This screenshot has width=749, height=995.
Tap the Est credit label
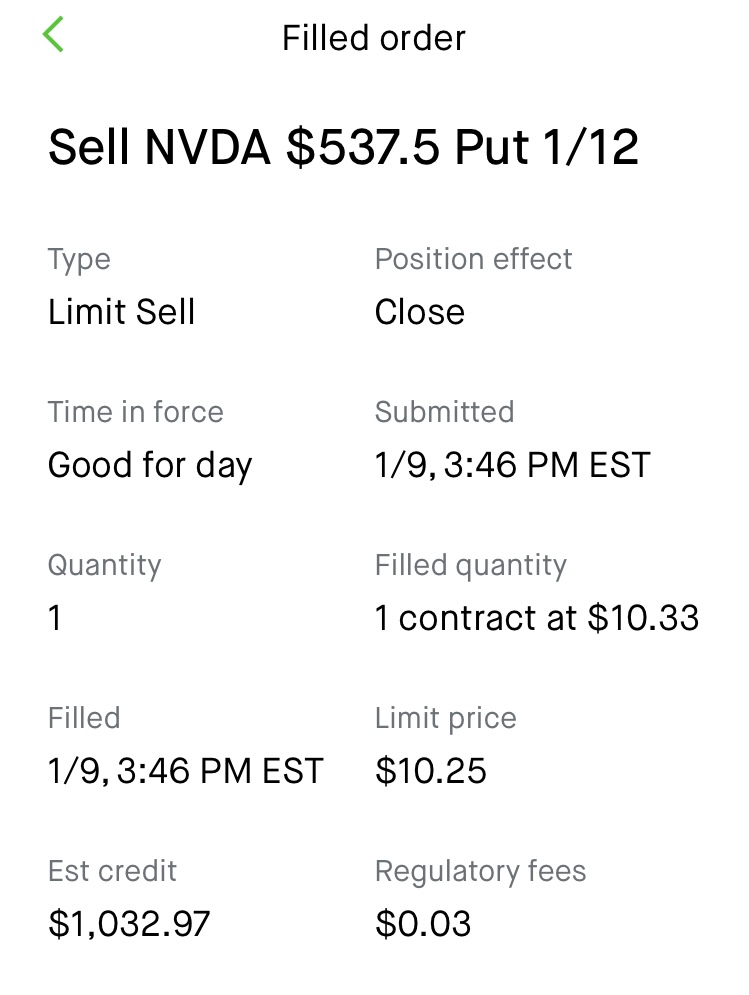[112, 871]
